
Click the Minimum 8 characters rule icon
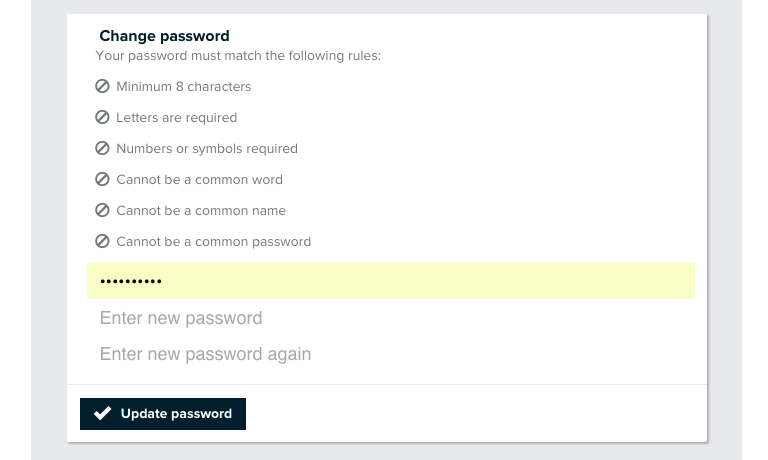(x=102, y=86)
